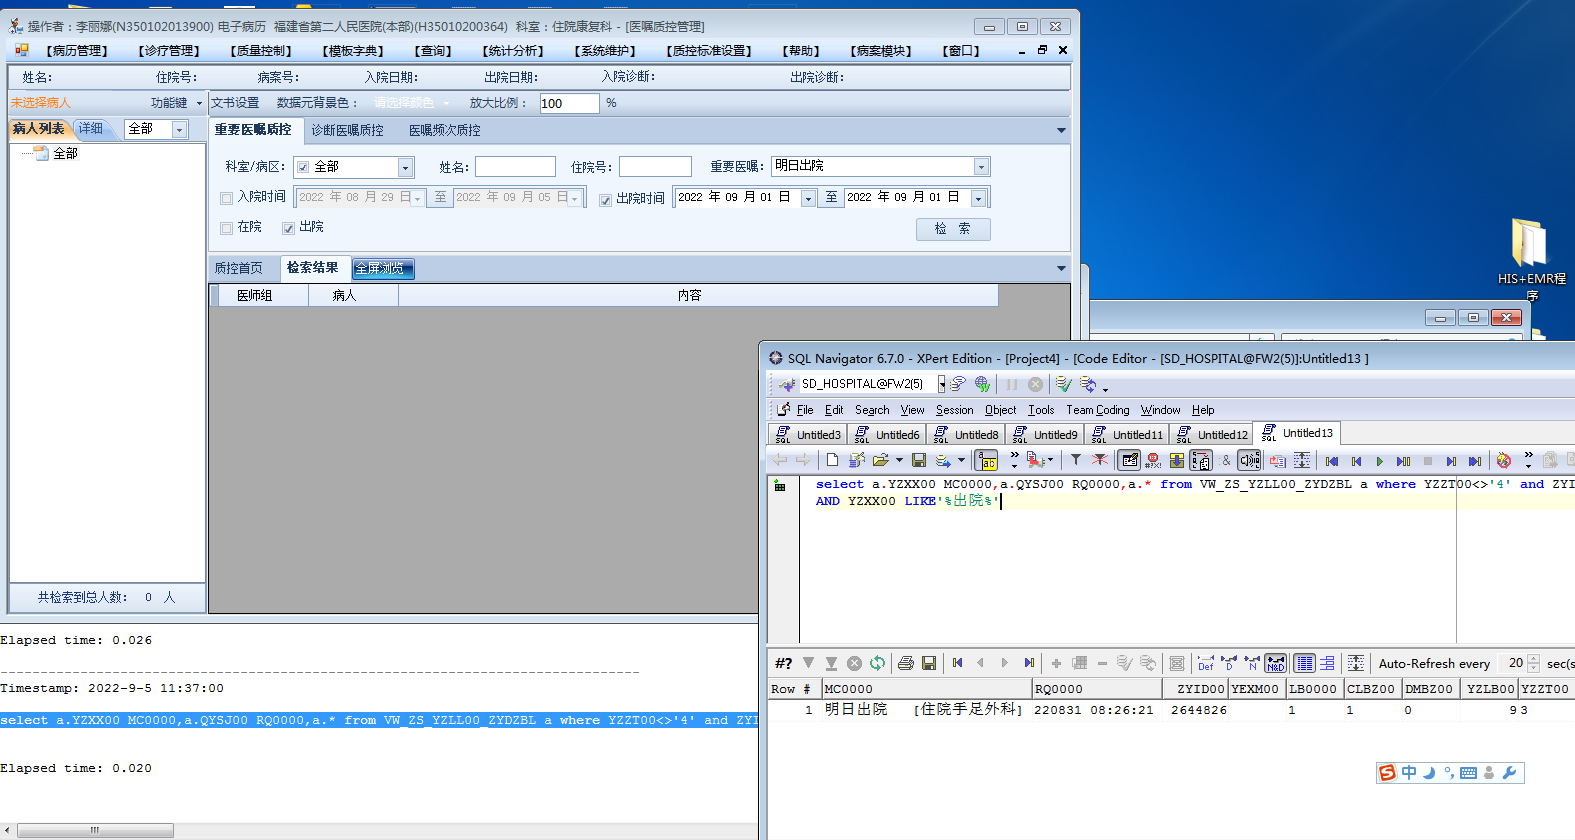Toggle the 出院时间 checkbox
The height and width of the screenshot is (840, 1575).
[x=605, y=200]
